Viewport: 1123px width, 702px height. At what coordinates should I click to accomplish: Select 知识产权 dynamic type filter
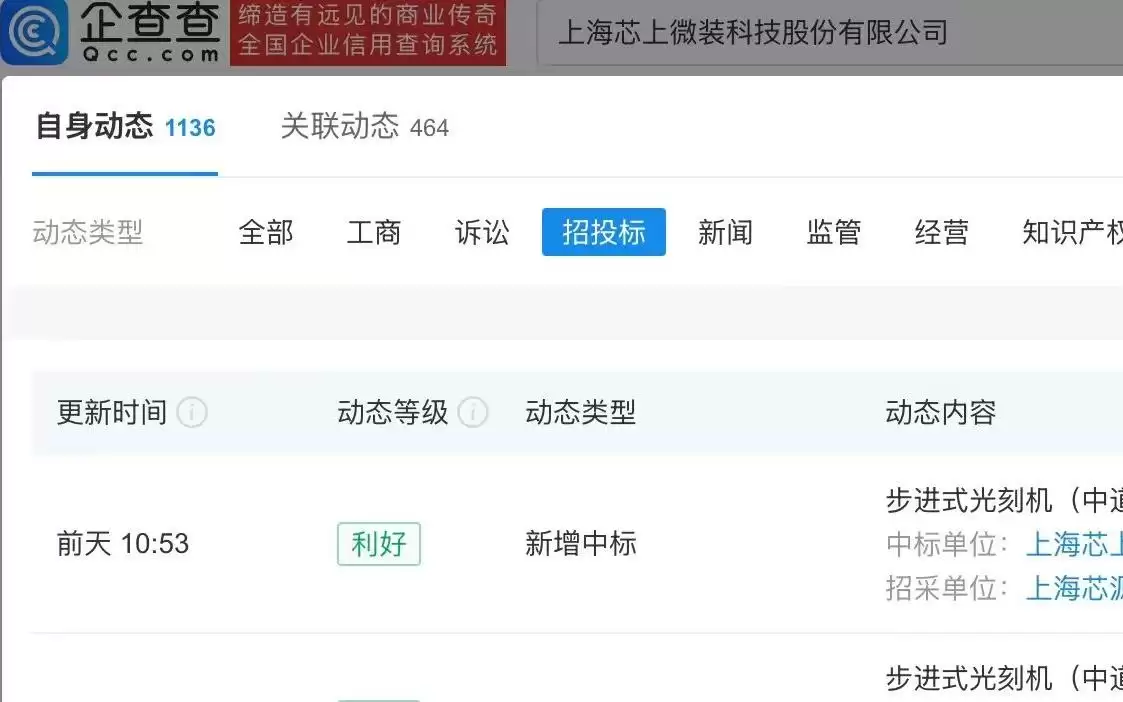pos(1072,232)
